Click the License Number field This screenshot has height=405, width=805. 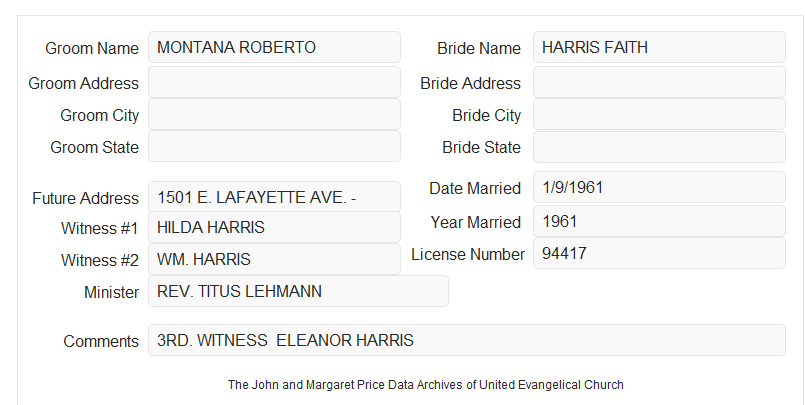(659, 253)
